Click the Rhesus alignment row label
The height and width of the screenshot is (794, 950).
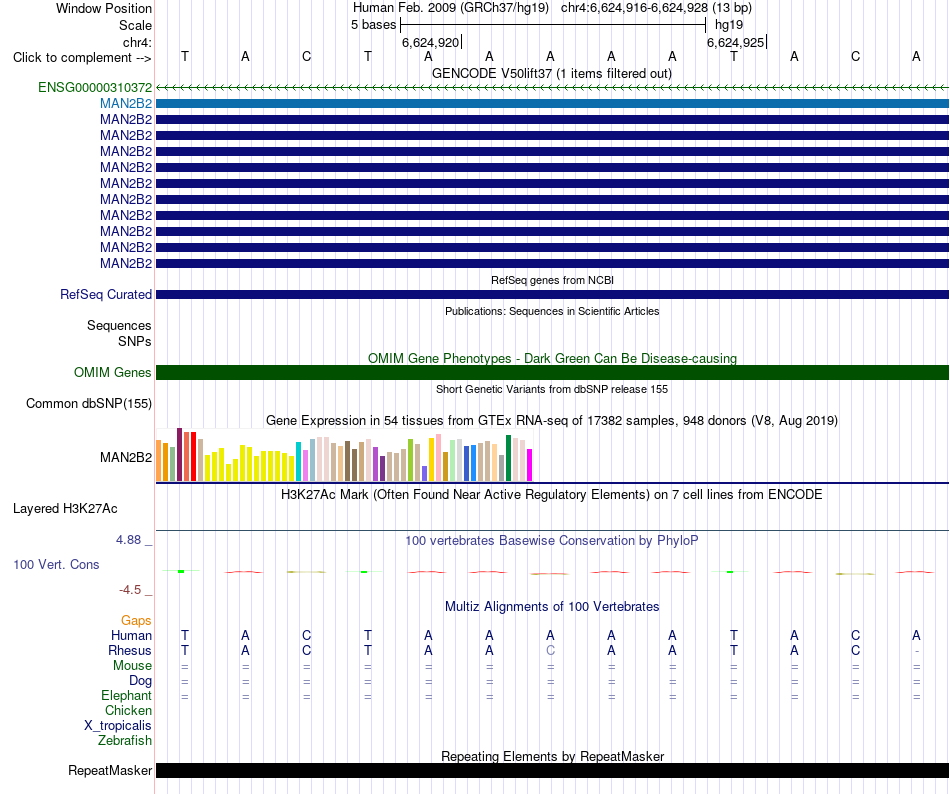(130, 650)
